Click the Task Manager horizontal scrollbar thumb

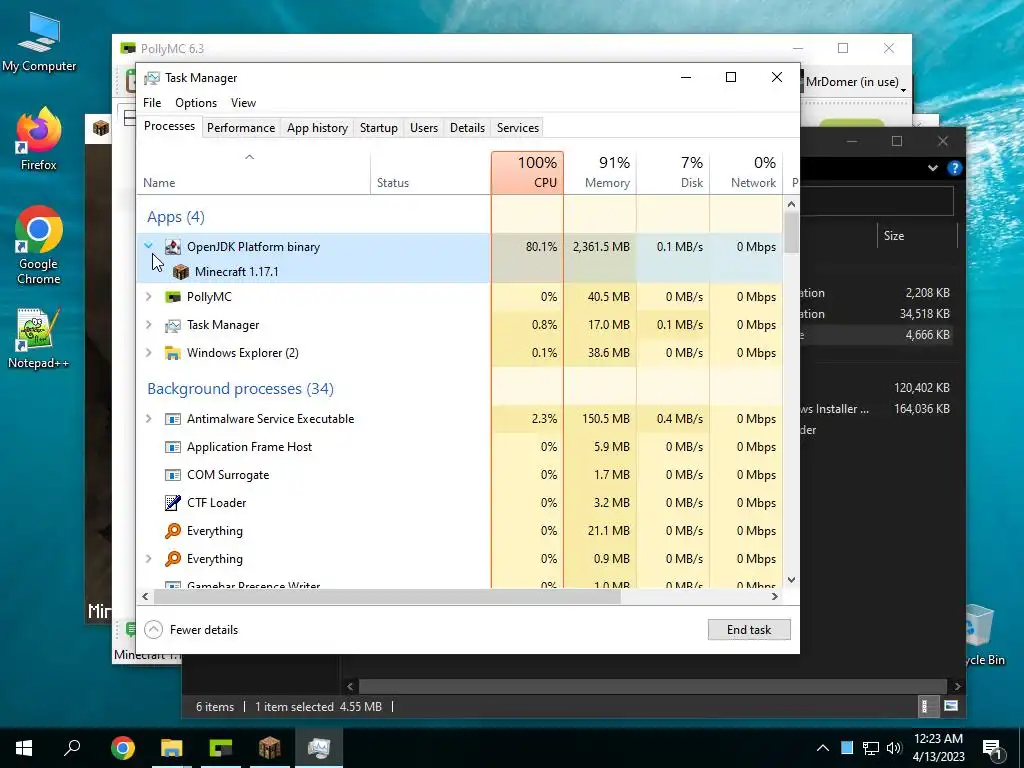tap(386, 596)
